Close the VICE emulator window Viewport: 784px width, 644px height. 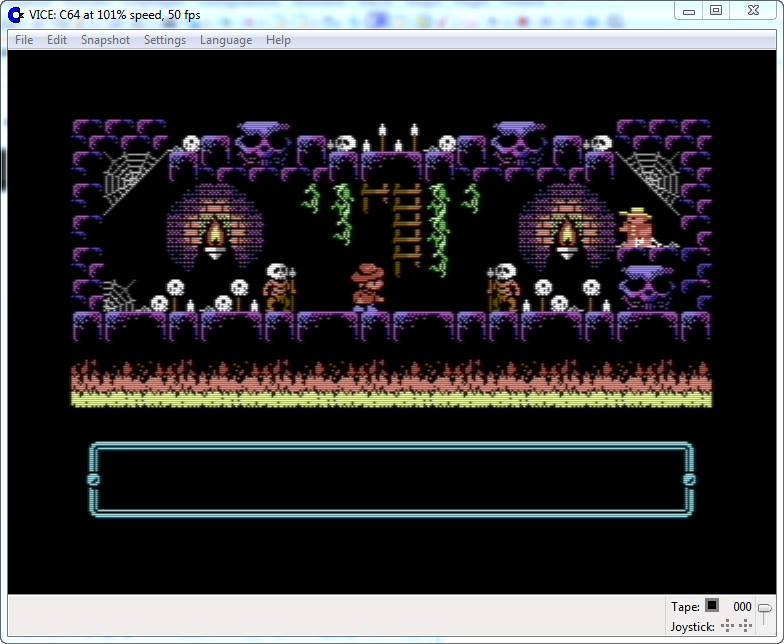point(754,10)
